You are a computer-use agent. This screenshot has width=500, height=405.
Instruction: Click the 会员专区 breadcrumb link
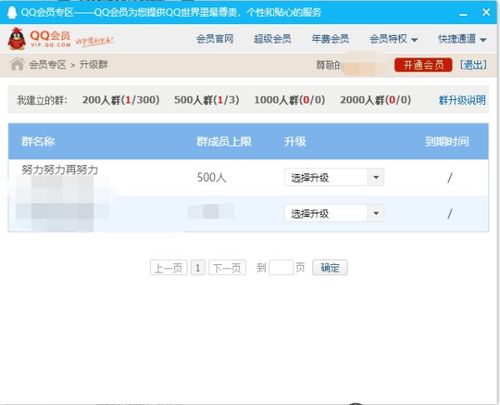point(47,64)
